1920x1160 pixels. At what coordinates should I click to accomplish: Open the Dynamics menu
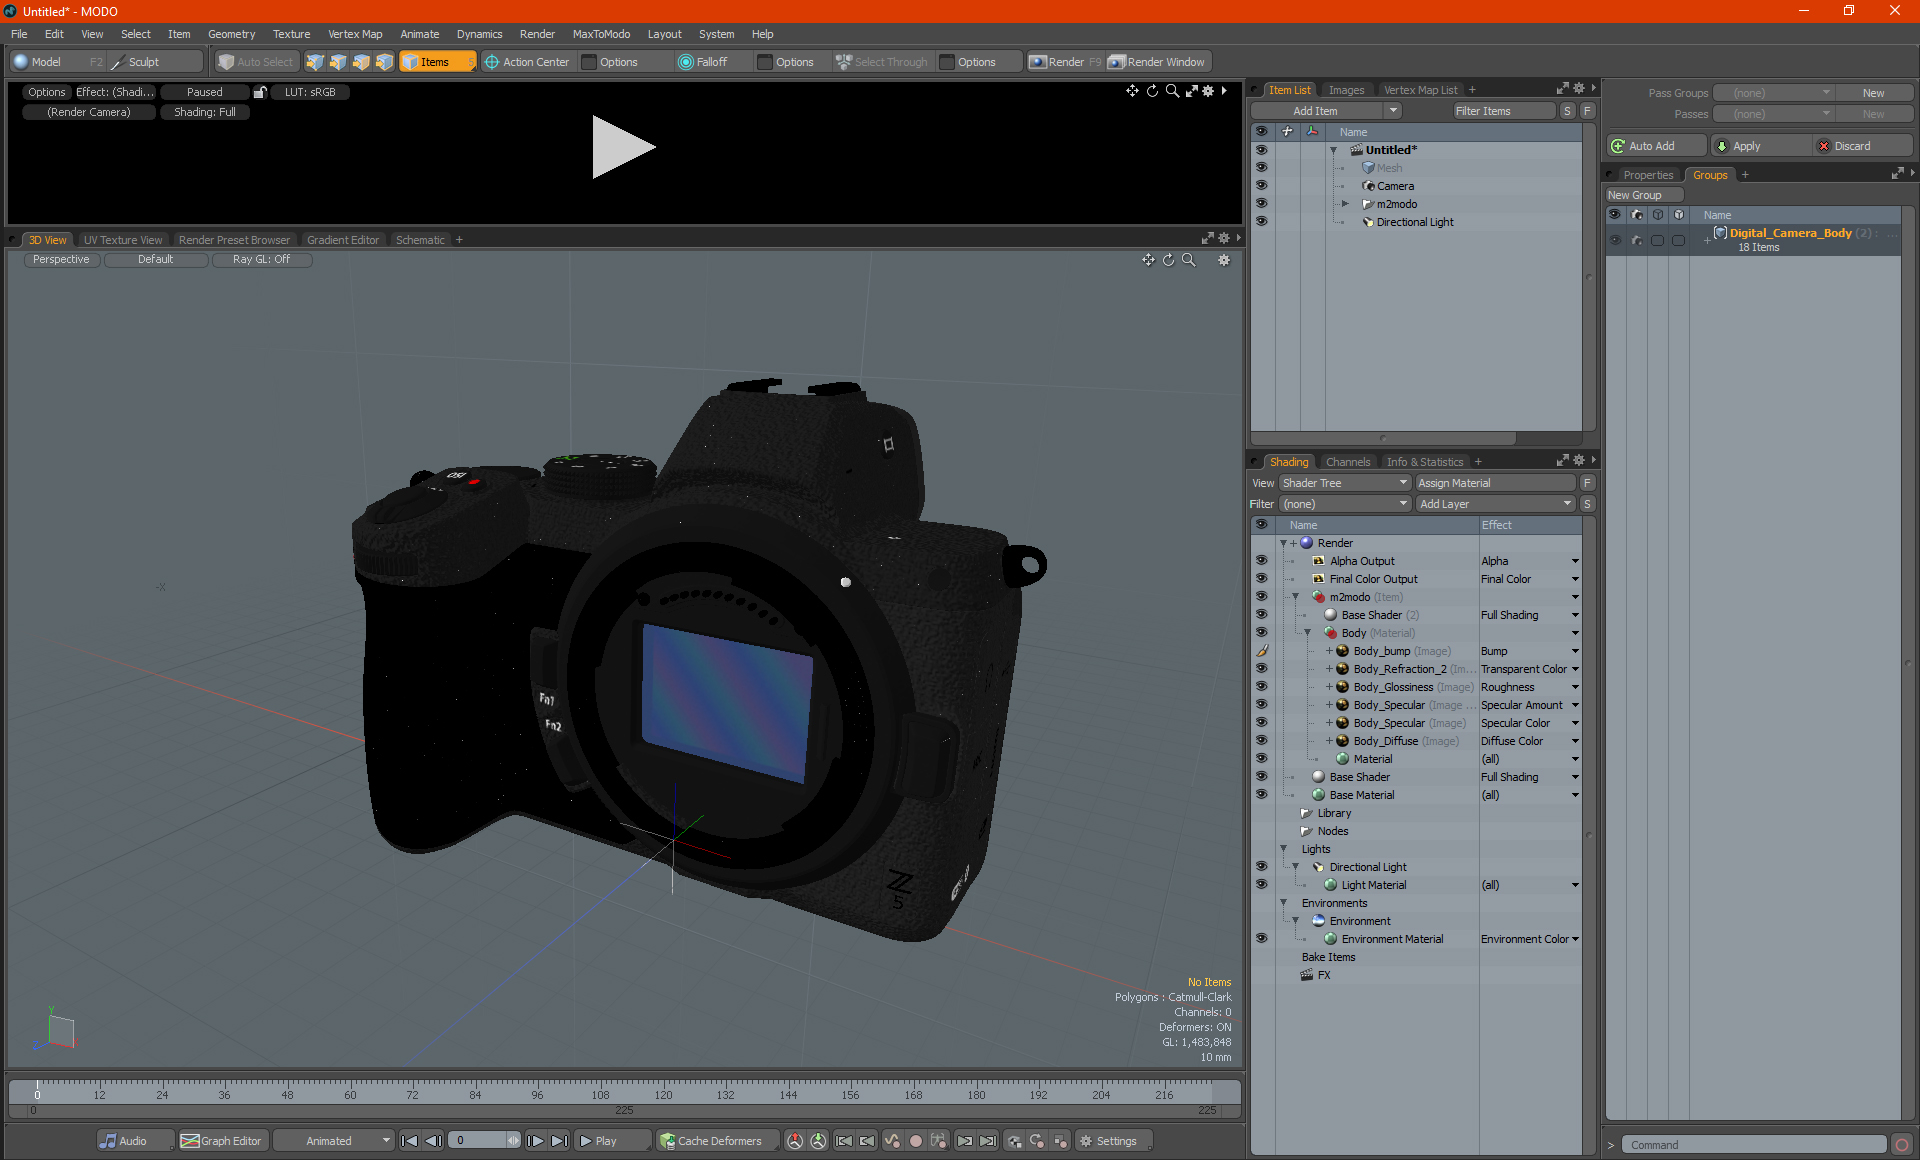tap(479, 34)
